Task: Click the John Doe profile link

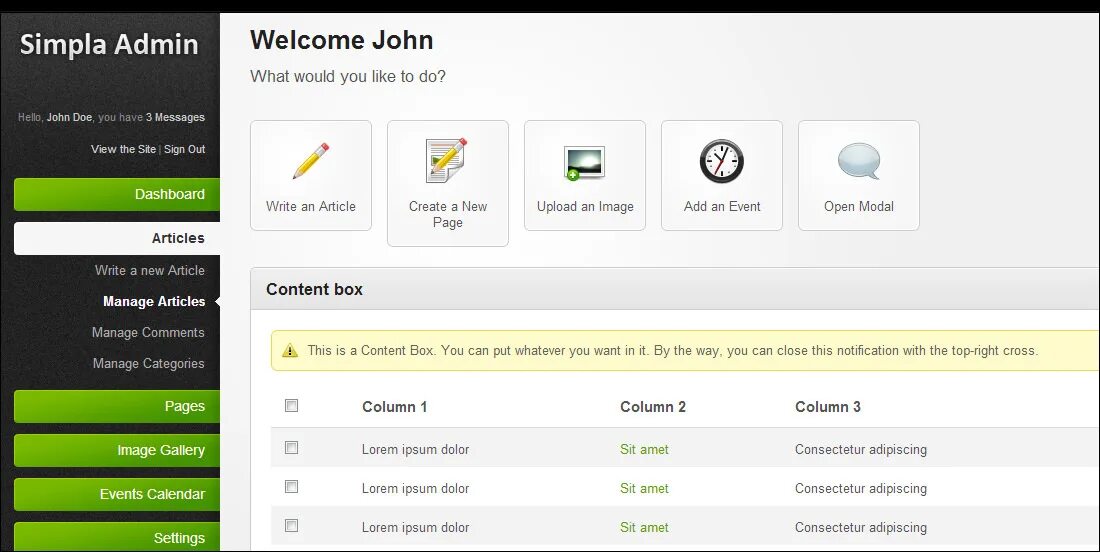Action: click(69, 117)
